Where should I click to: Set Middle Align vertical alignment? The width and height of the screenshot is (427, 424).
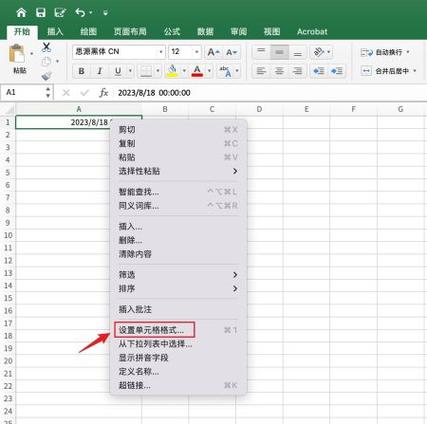pyautogui.click(x=280, y=52)
